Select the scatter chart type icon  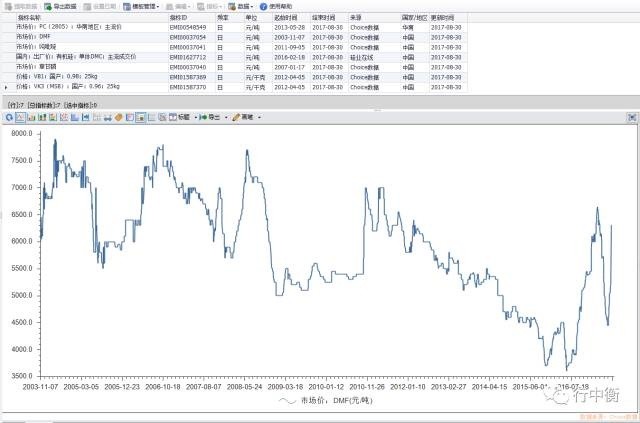point(64,118)
